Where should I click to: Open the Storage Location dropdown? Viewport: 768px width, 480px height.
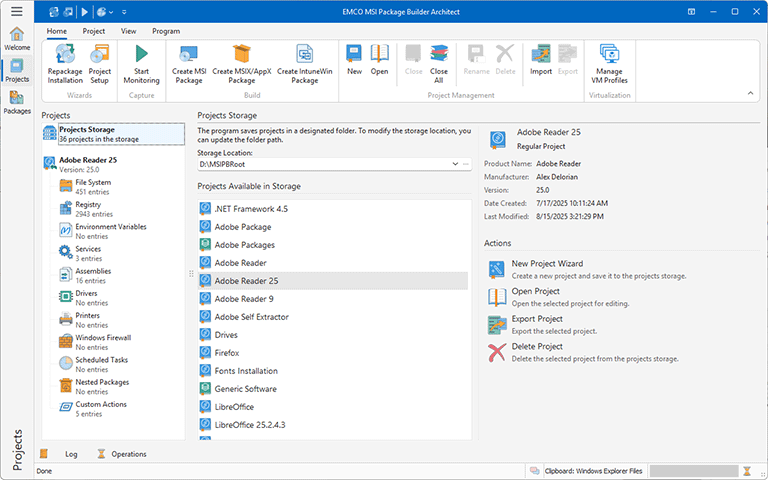click(x=455, y=163)
